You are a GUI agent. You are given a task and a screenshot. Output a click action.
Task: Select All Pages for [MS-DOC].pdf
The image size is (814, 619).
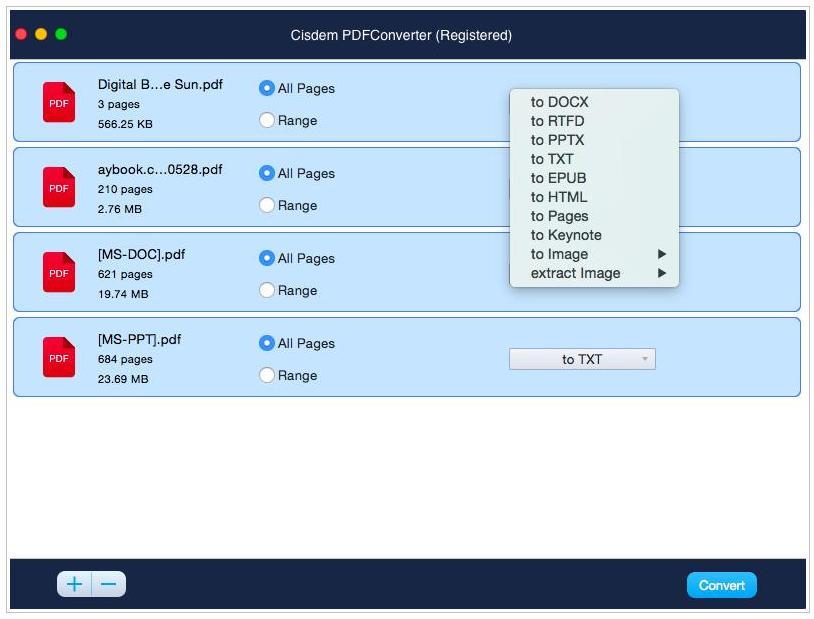coord(266,259)
